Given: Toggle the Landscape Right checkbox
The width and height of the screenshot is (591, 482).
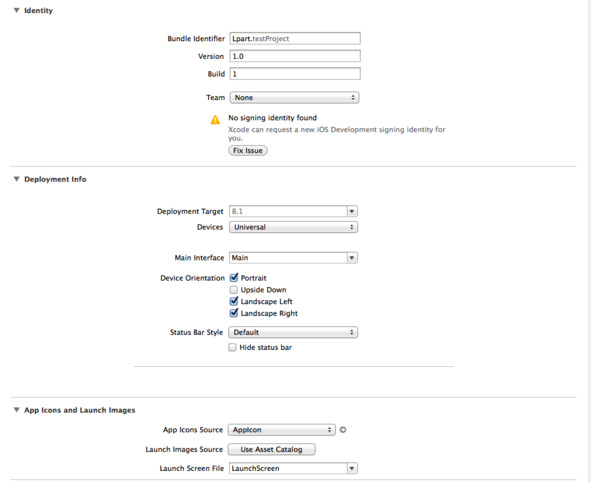Looking at the screenshot, I should [x=234, y=313].
